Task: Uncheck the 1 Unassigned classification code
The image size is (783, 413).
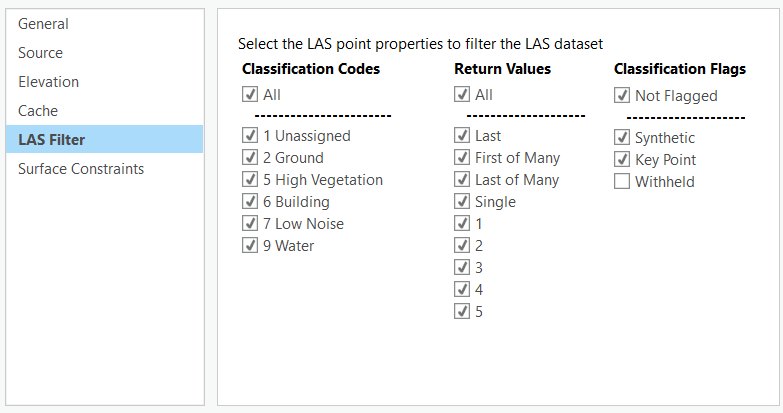Action: tap(250, 136)
